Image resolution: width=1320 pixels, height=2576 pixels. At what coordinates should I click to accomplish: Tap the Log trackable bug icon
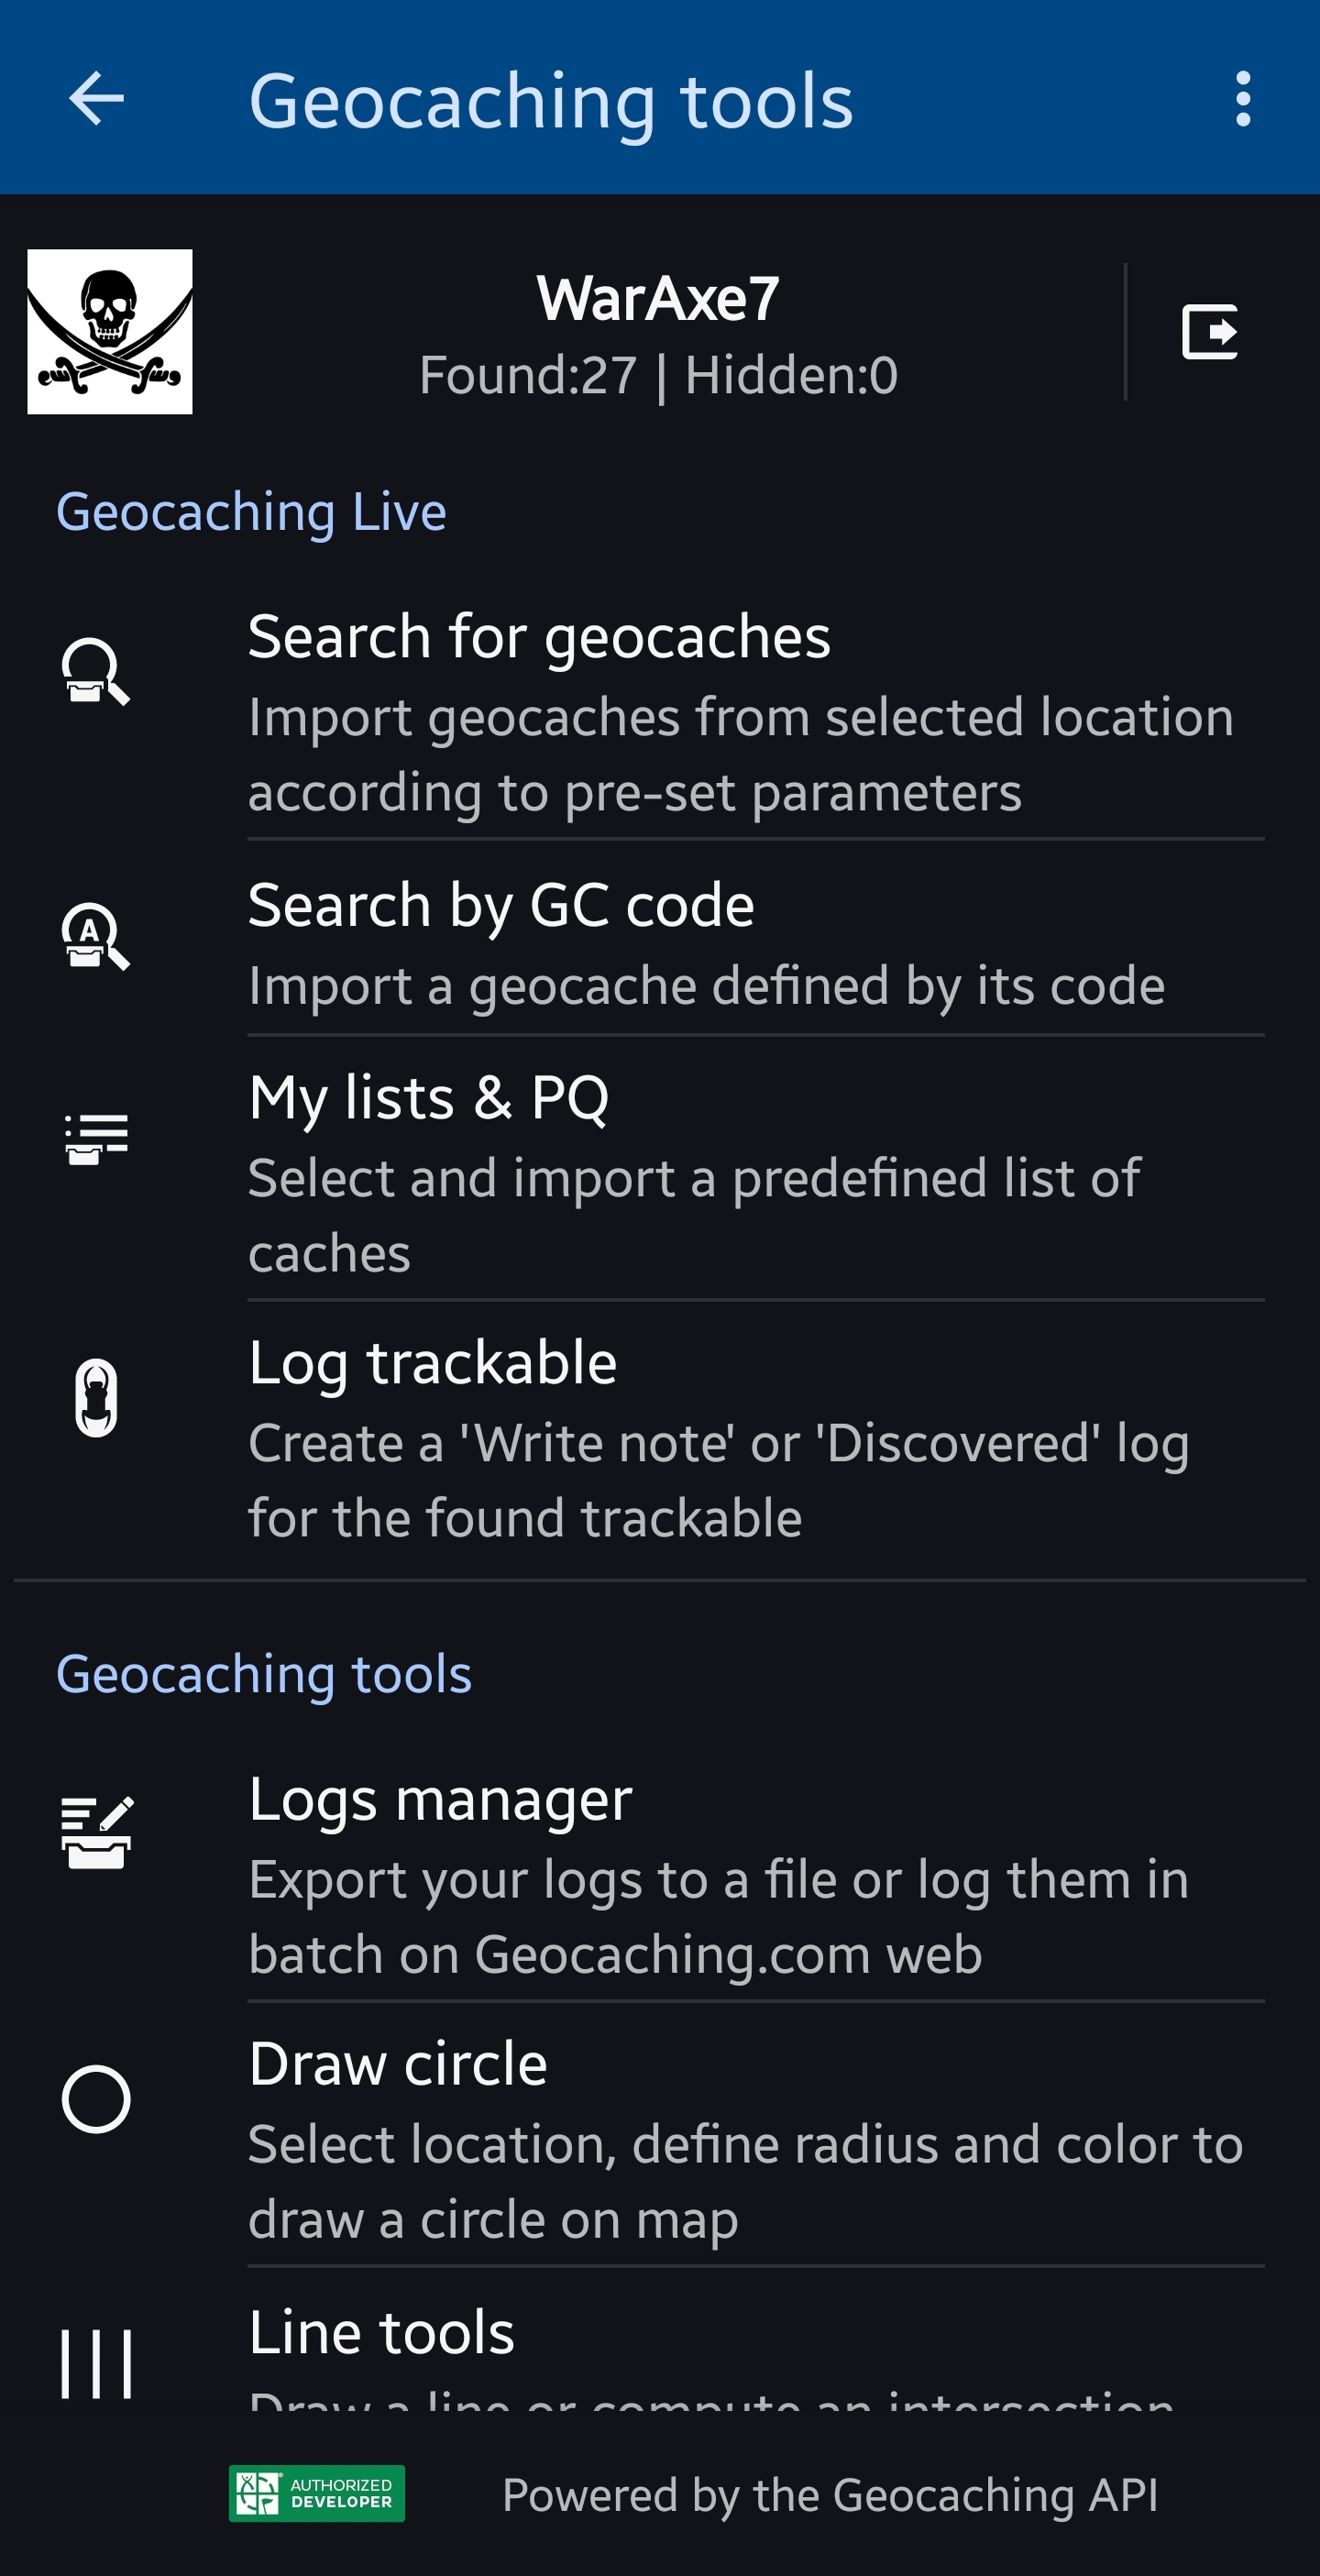coord(96,1398)
